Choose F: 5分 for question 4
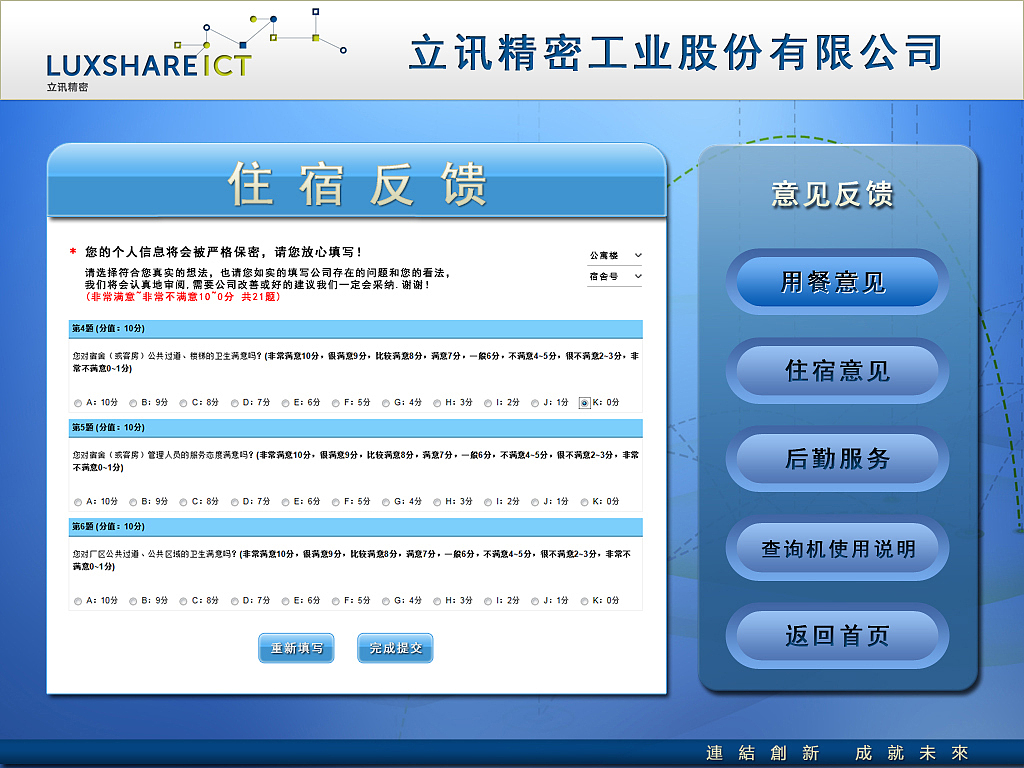The height and width of the screenshot is (768, 1024). coord(336,403)
